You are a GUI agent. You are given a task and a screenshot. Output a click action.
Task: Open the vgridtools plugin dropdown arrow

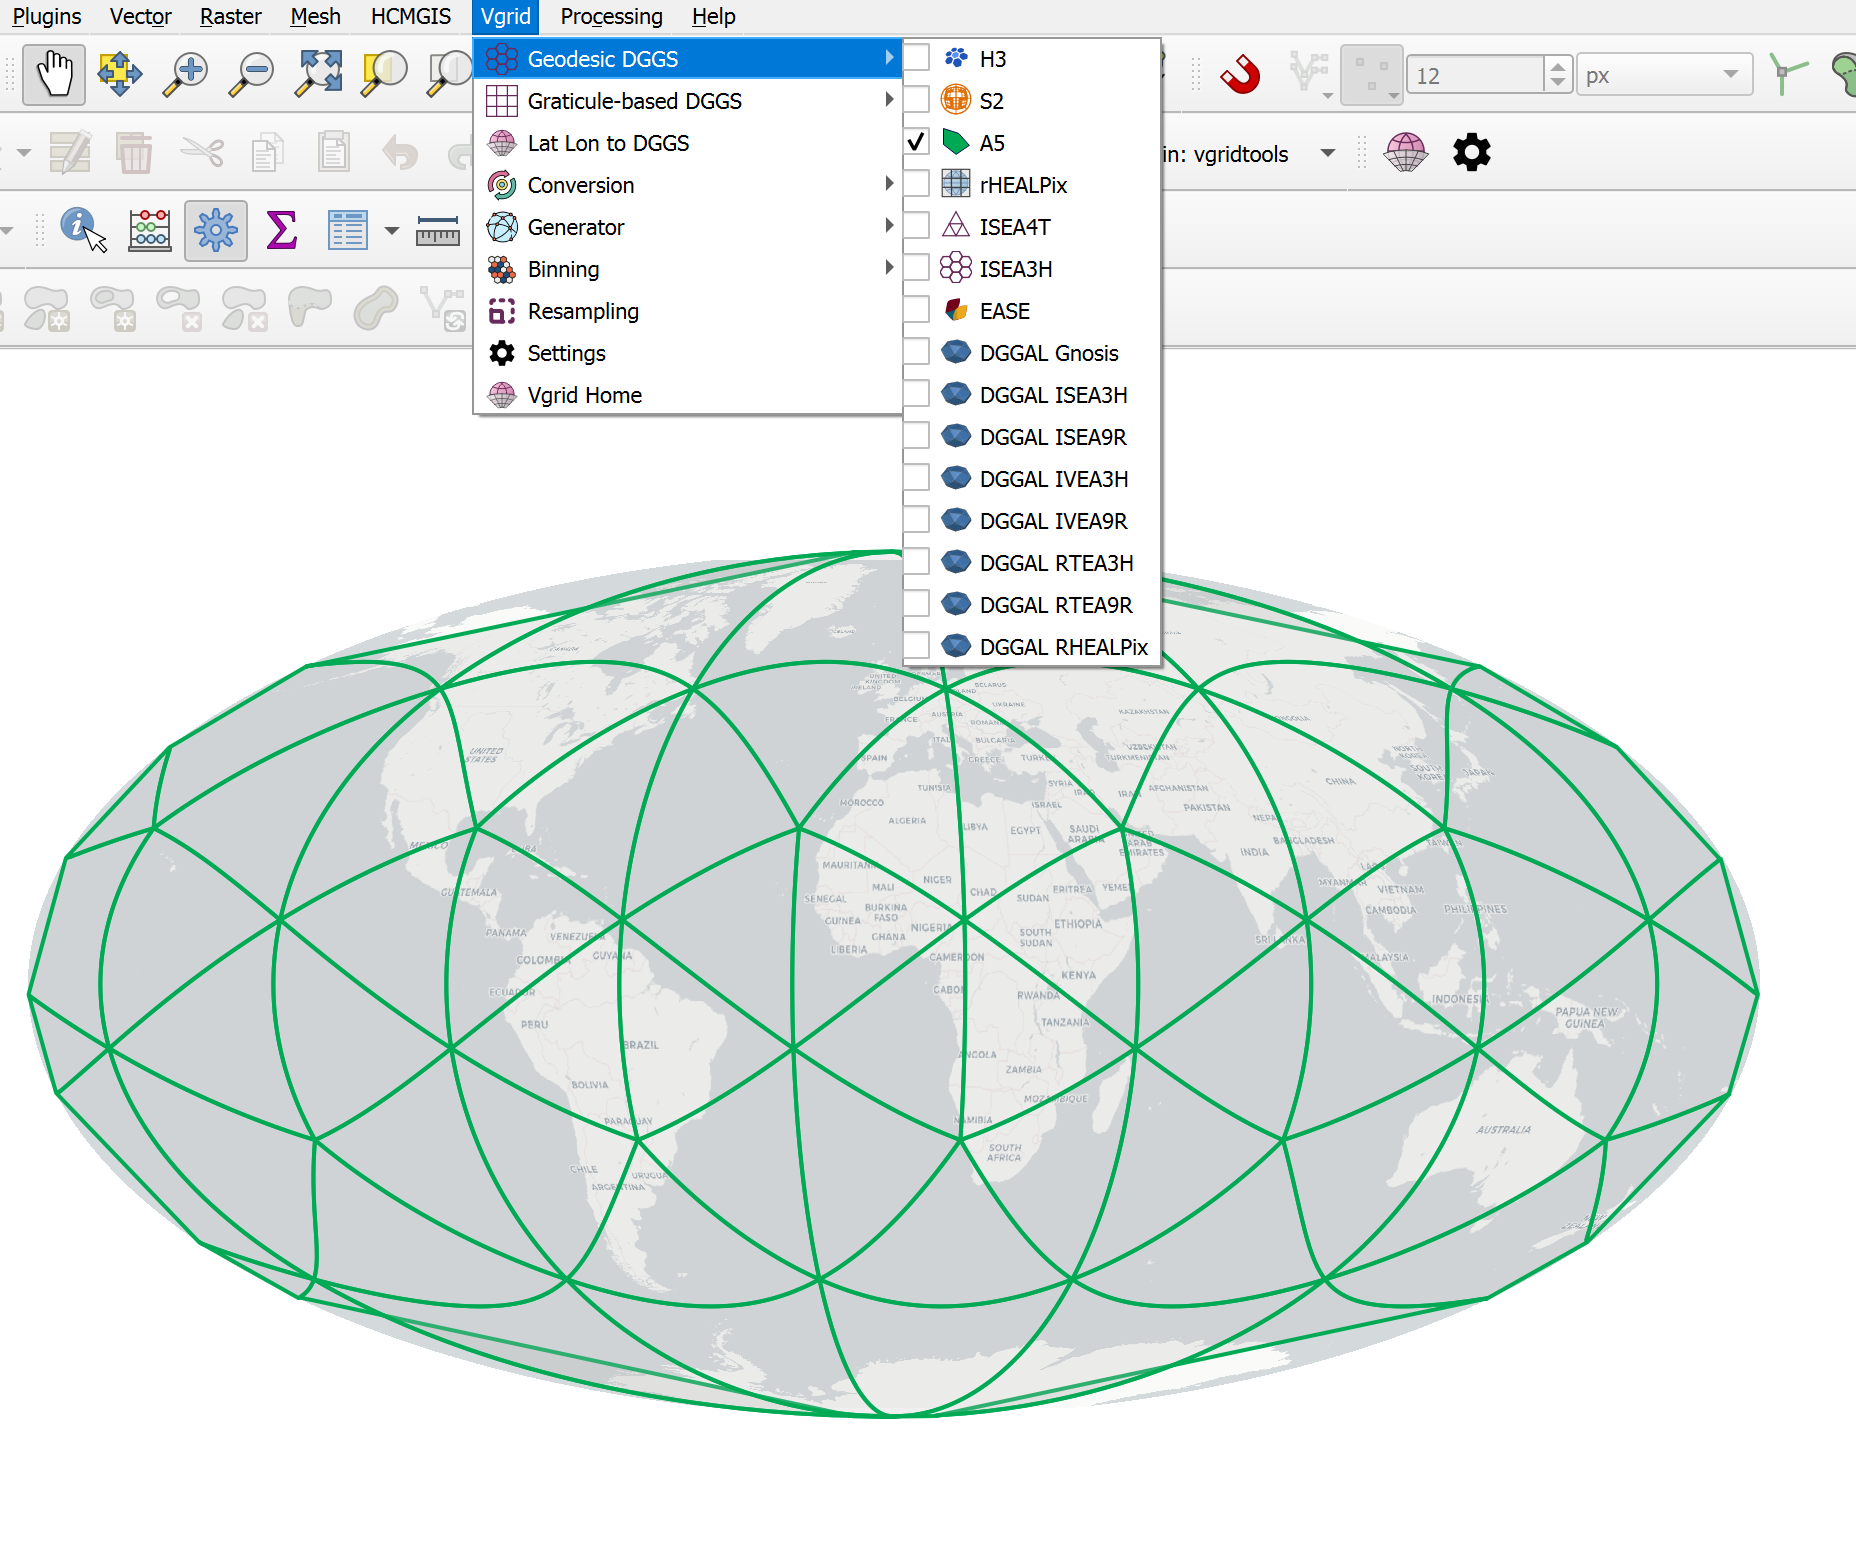point(1328,153)
